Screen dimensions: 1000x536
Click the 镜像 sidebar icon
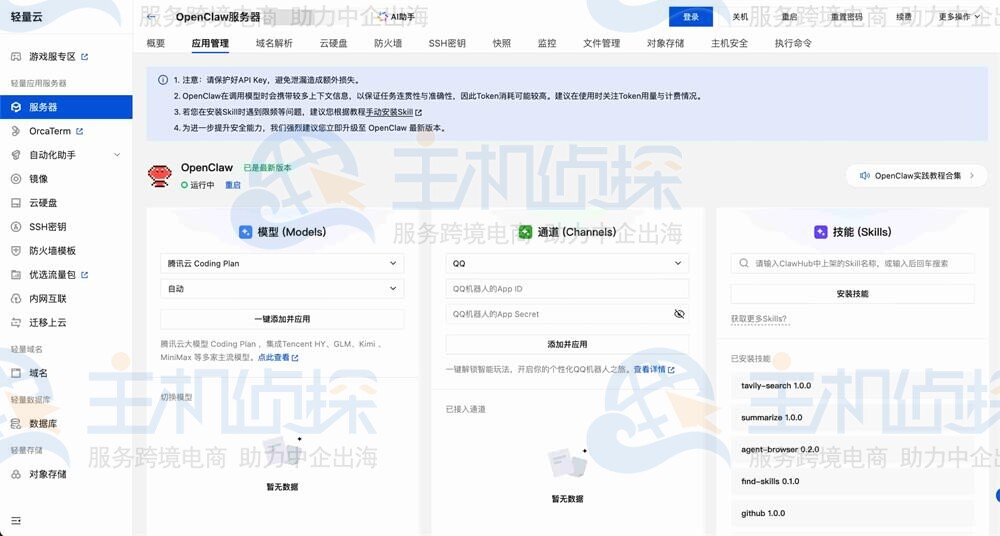[x=16, y=179]
